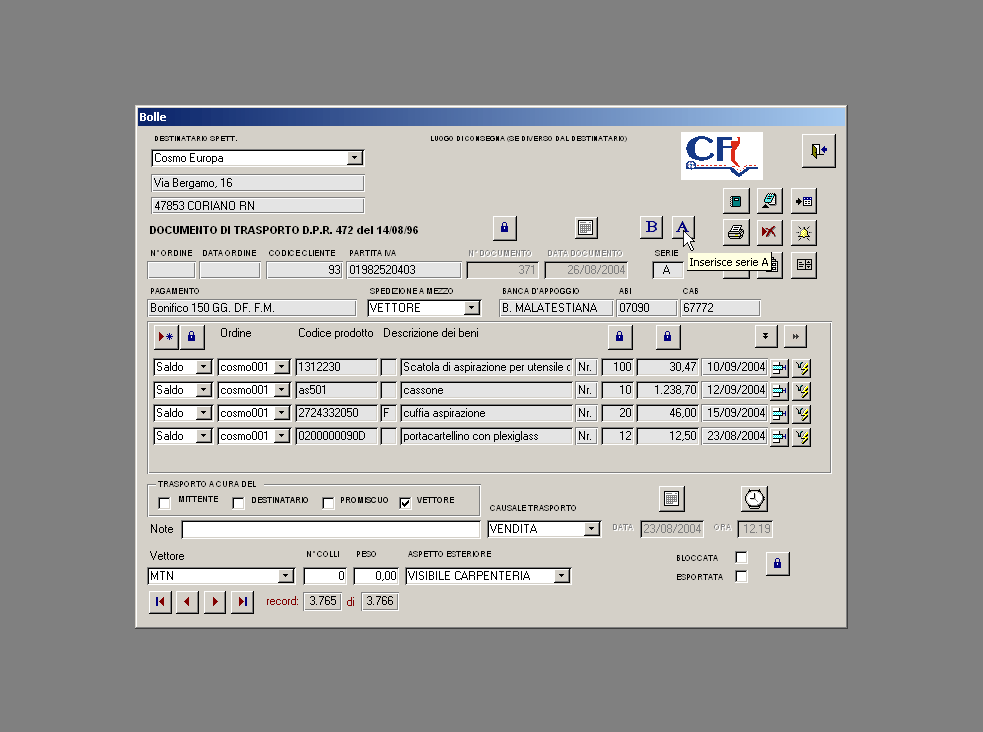983x732 pixels.
Task: Go to the first record
Action: (x=160, y=602)
